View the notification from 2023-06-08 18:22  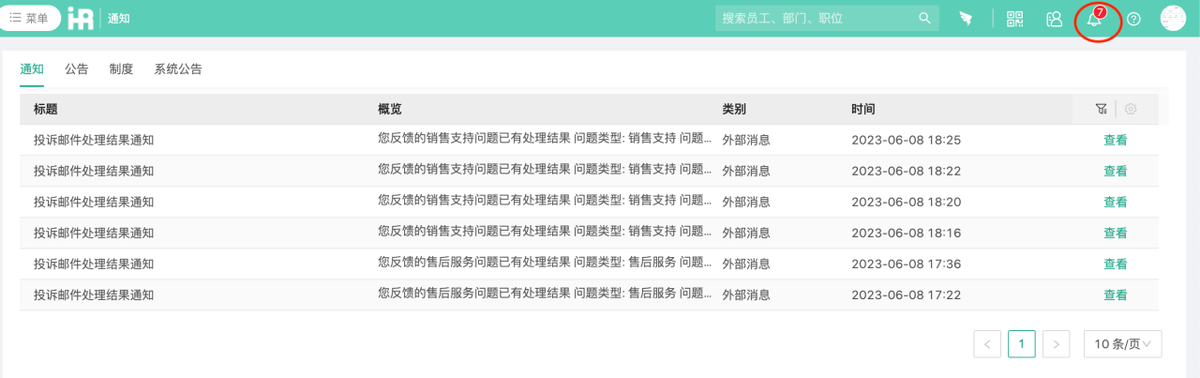[x=1115, y=171]
